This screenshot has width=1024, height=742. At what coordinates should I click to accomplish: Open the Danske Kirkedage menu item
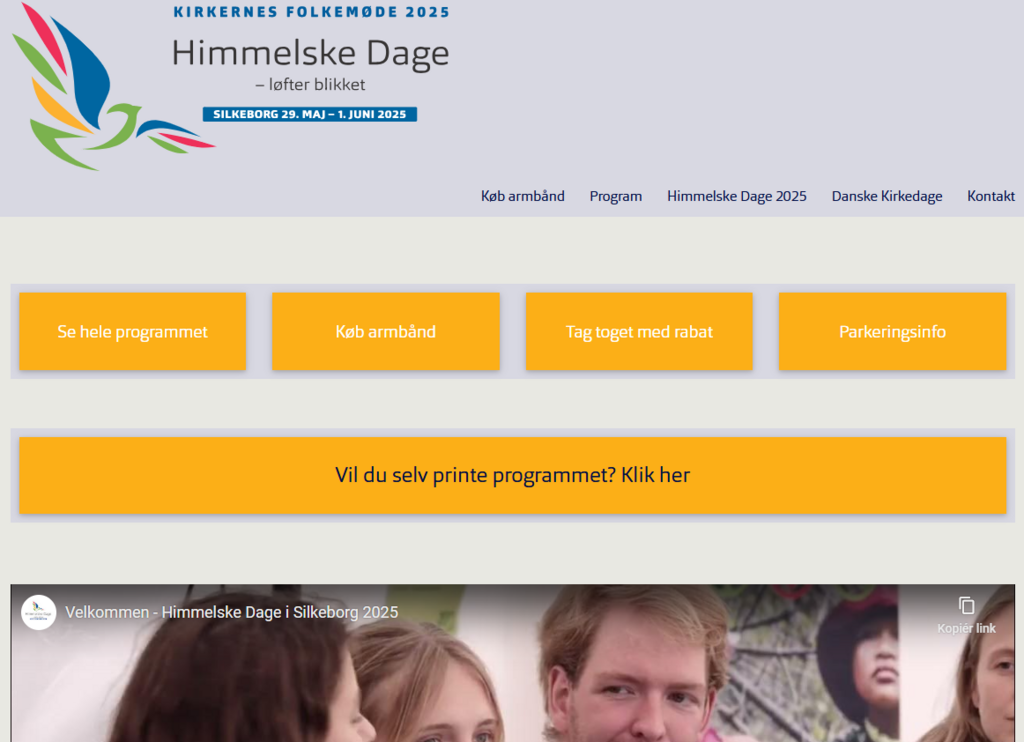coord(887,196)
